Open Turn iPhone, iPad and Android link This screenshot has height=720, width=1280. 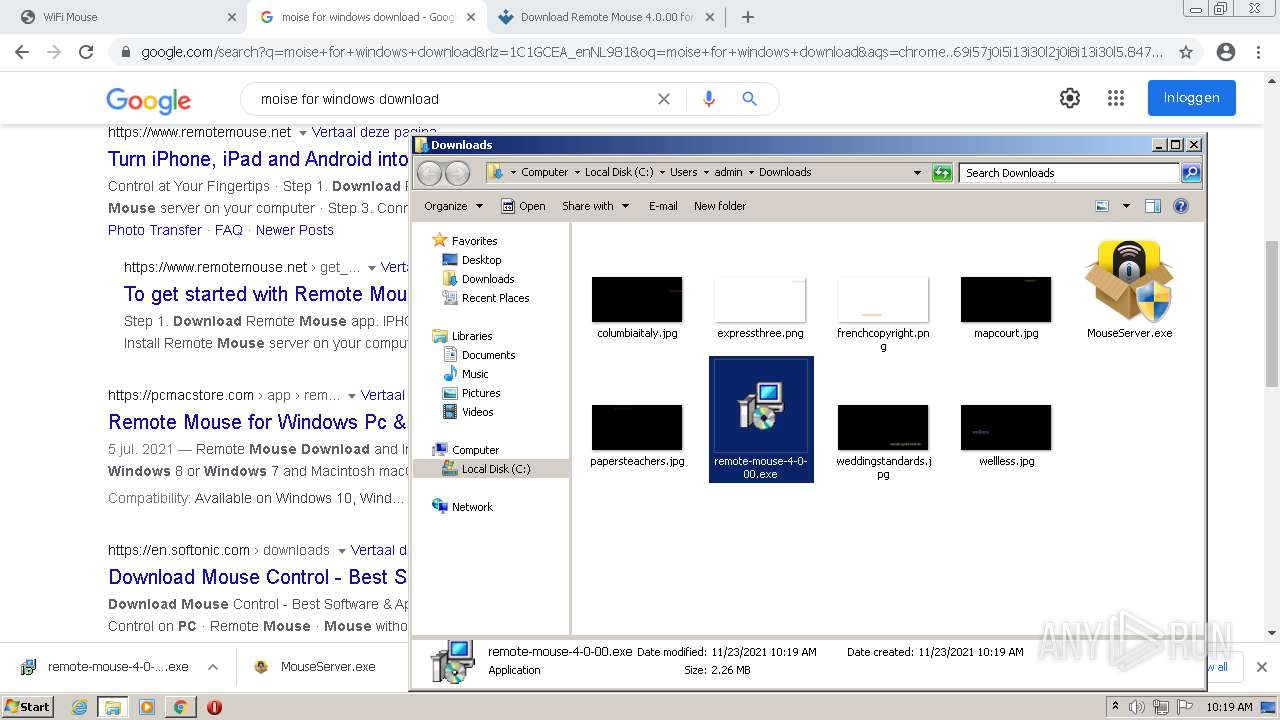click(x=258, y=159)
